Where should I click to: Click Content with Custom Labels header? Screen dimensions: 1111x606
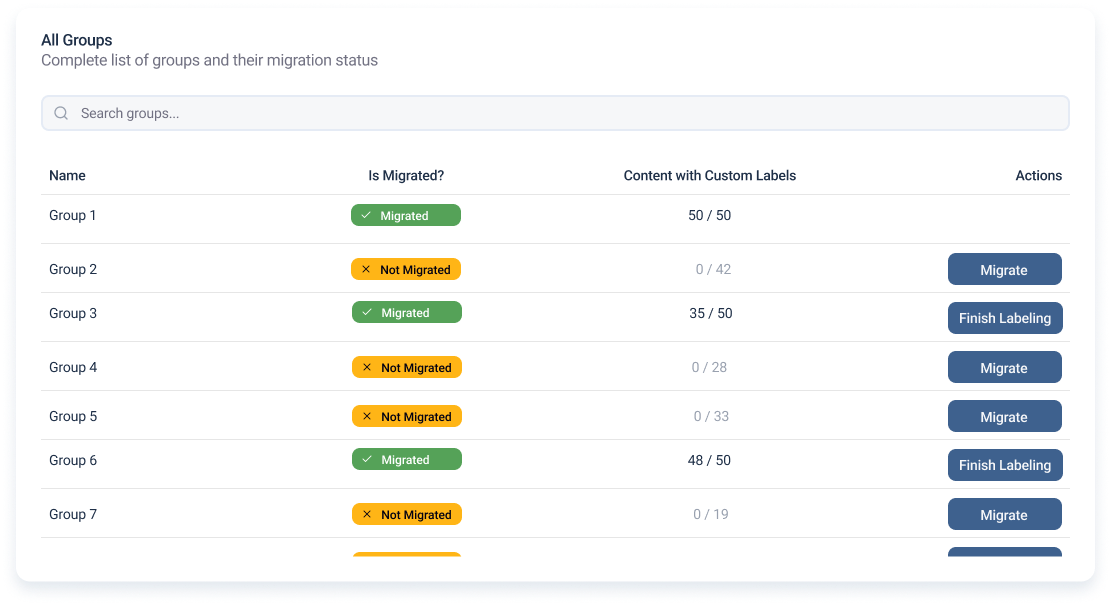pos(709,176)
